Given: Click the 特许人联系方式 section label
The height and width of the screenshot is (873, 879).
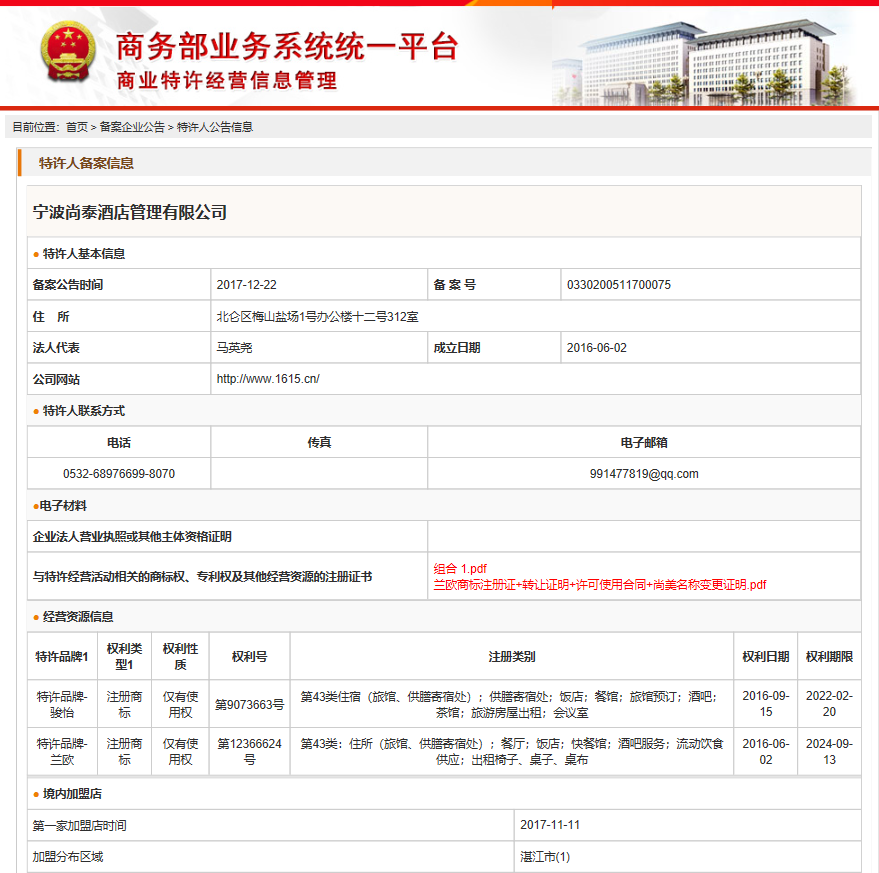Looking at the screenshot, I should pyautogui.click(x=84, y=411).
